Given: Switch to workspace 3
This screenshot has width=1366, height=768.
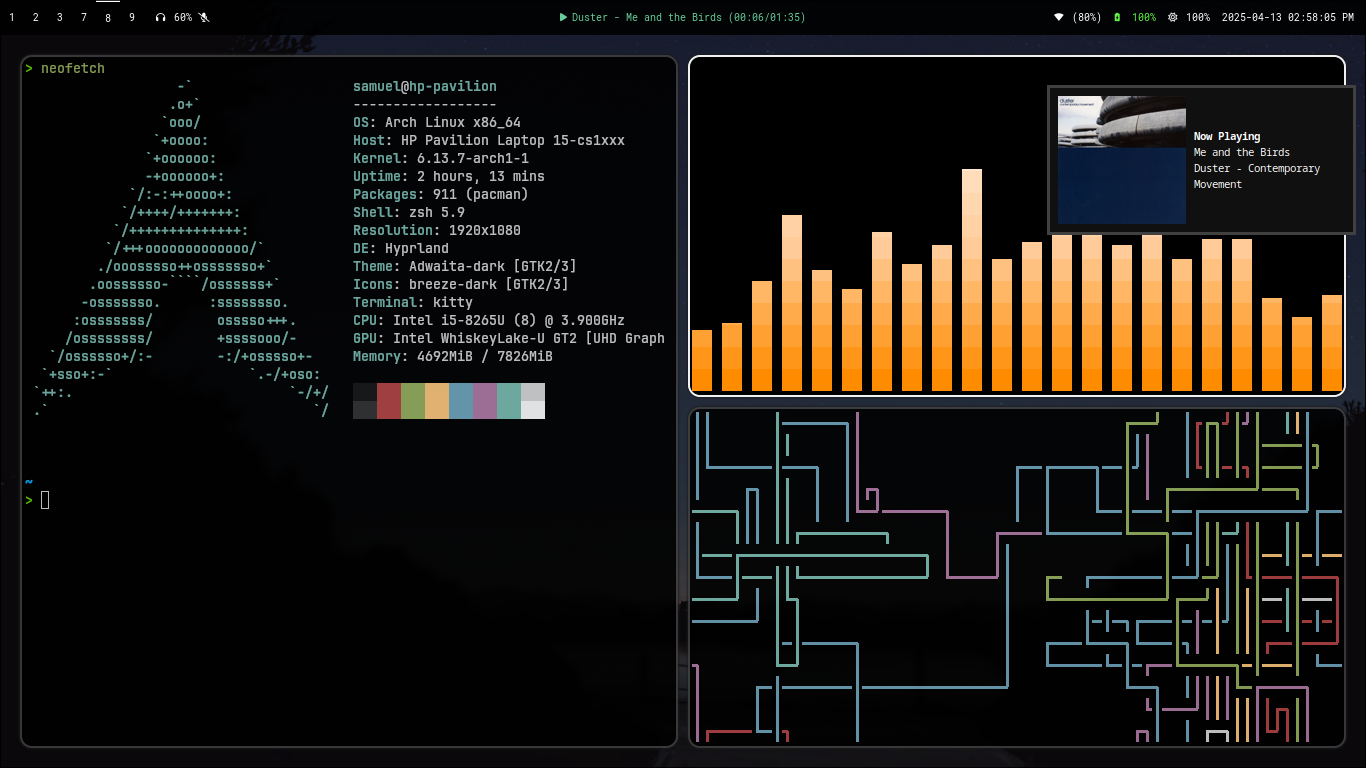Looking at the screenshot, I should pyautogui.click(x=60, y=17).
